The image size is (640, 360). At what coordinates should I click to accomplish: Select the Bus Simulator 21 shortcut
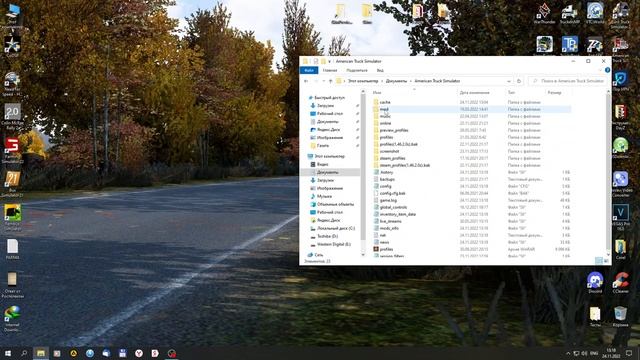[12, 184]
